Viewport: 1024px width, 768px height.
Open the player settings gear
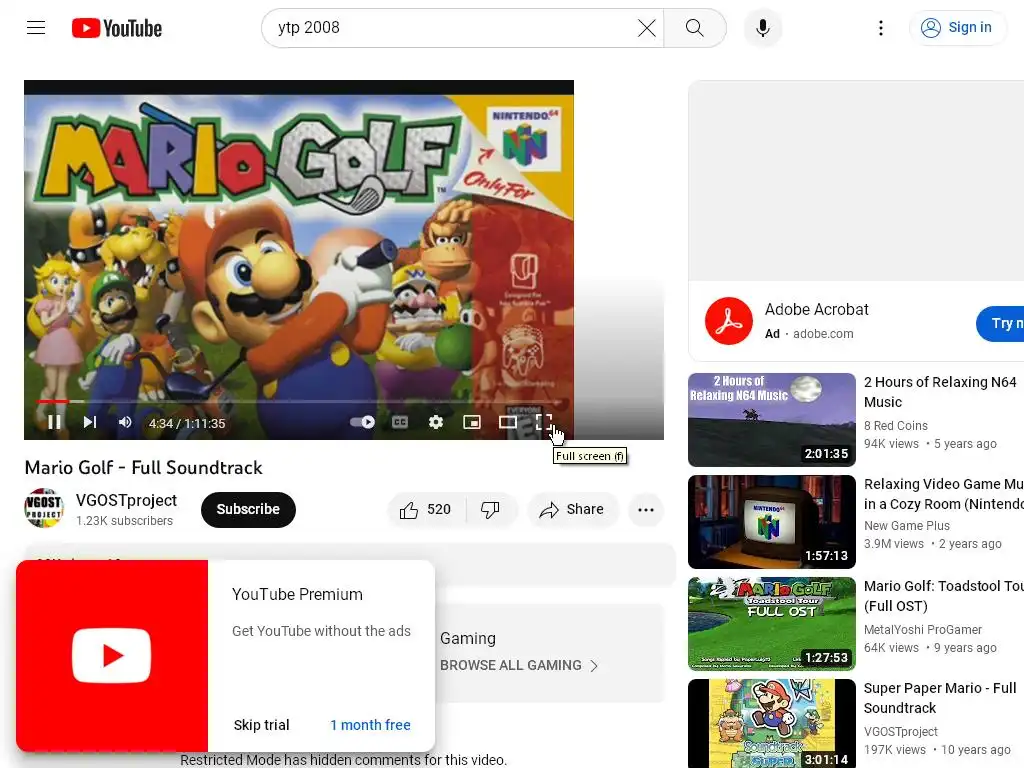point(436,423)
